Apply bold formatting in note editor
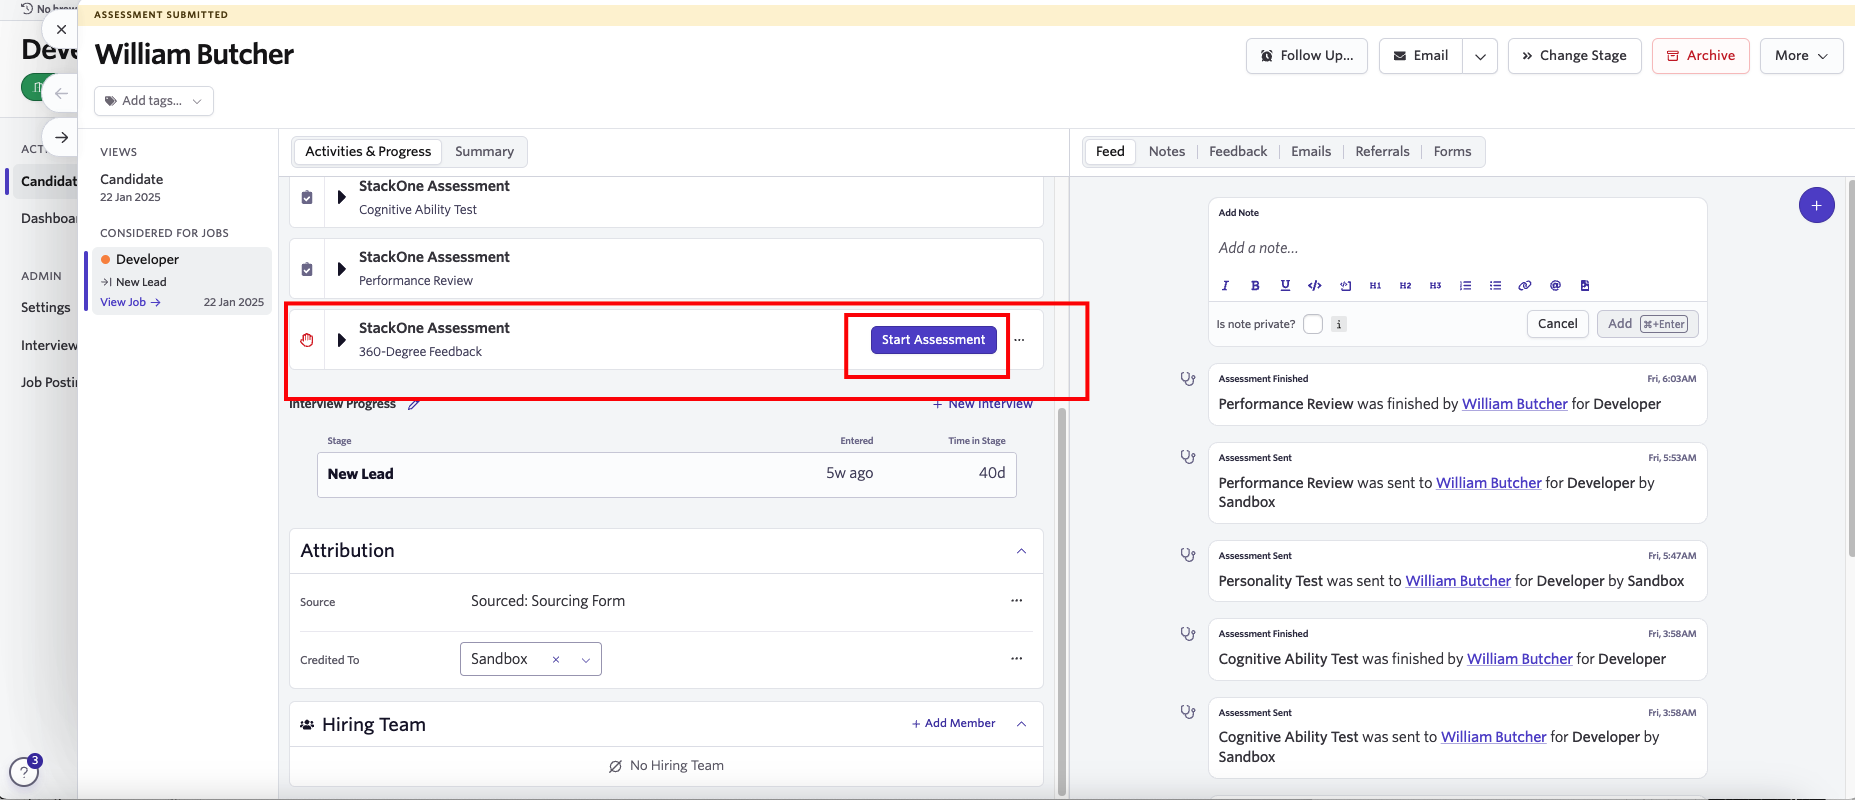Viewport: 1855px width, 800px height. [1255, 286]
